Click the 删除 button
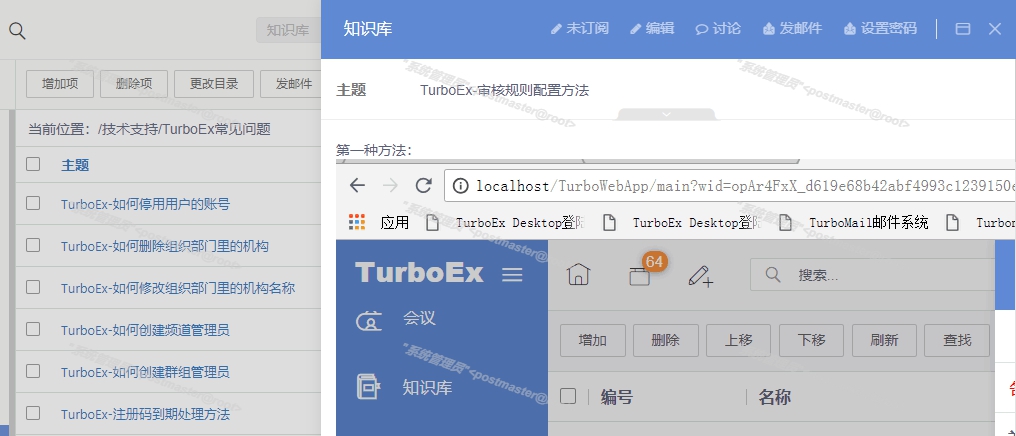The height and width of the screenshot is (436, 1016). (665, 340)
